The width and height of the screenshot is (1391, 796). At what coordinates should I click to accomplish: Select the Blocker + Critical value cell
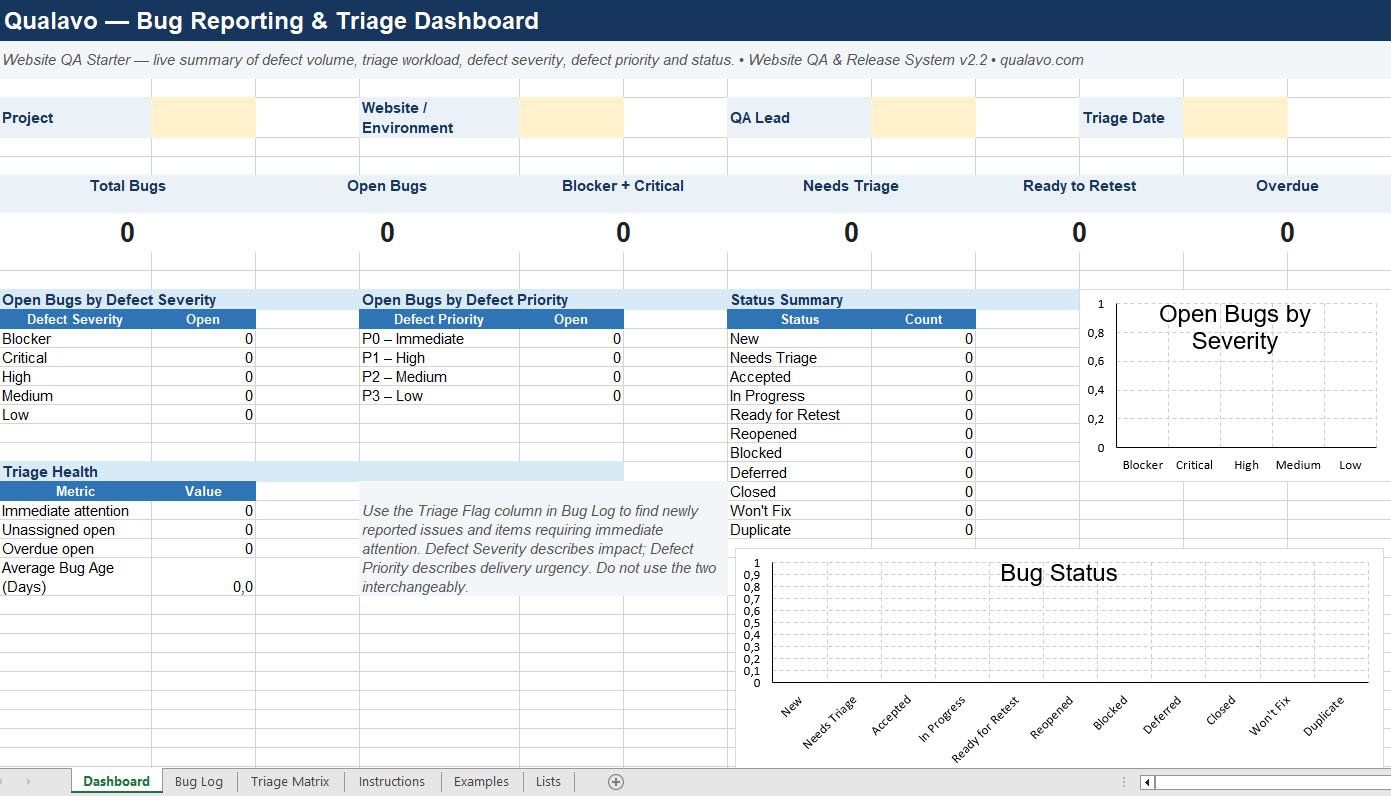click(623, 233)
